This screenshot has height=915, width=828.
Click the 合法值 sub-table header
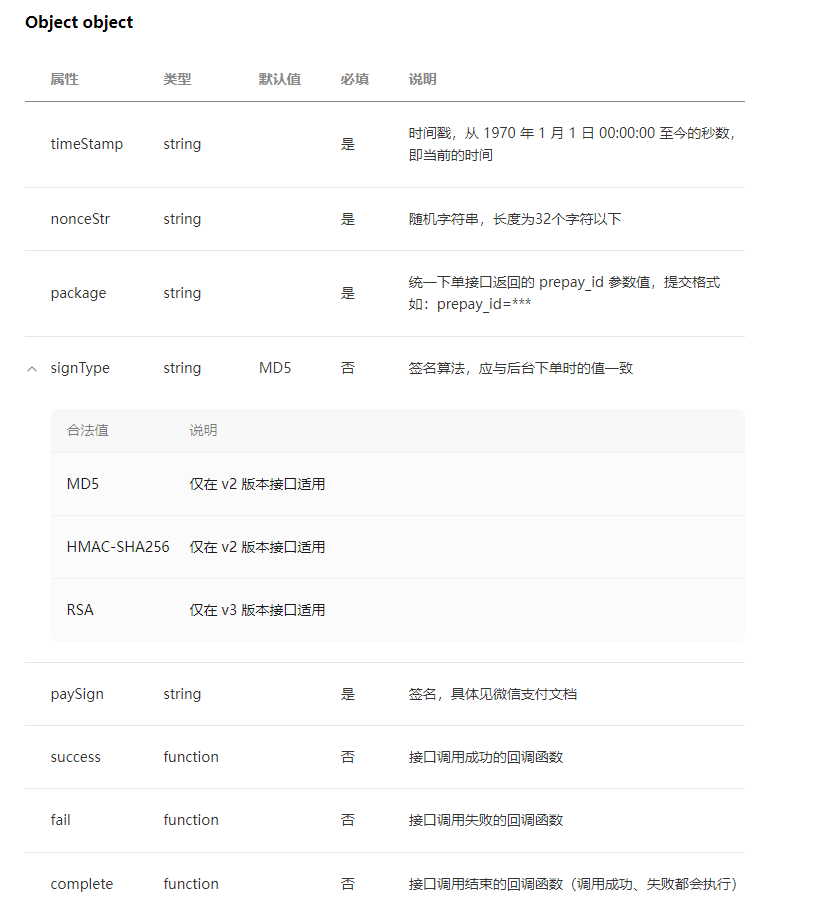coord(88,431)
